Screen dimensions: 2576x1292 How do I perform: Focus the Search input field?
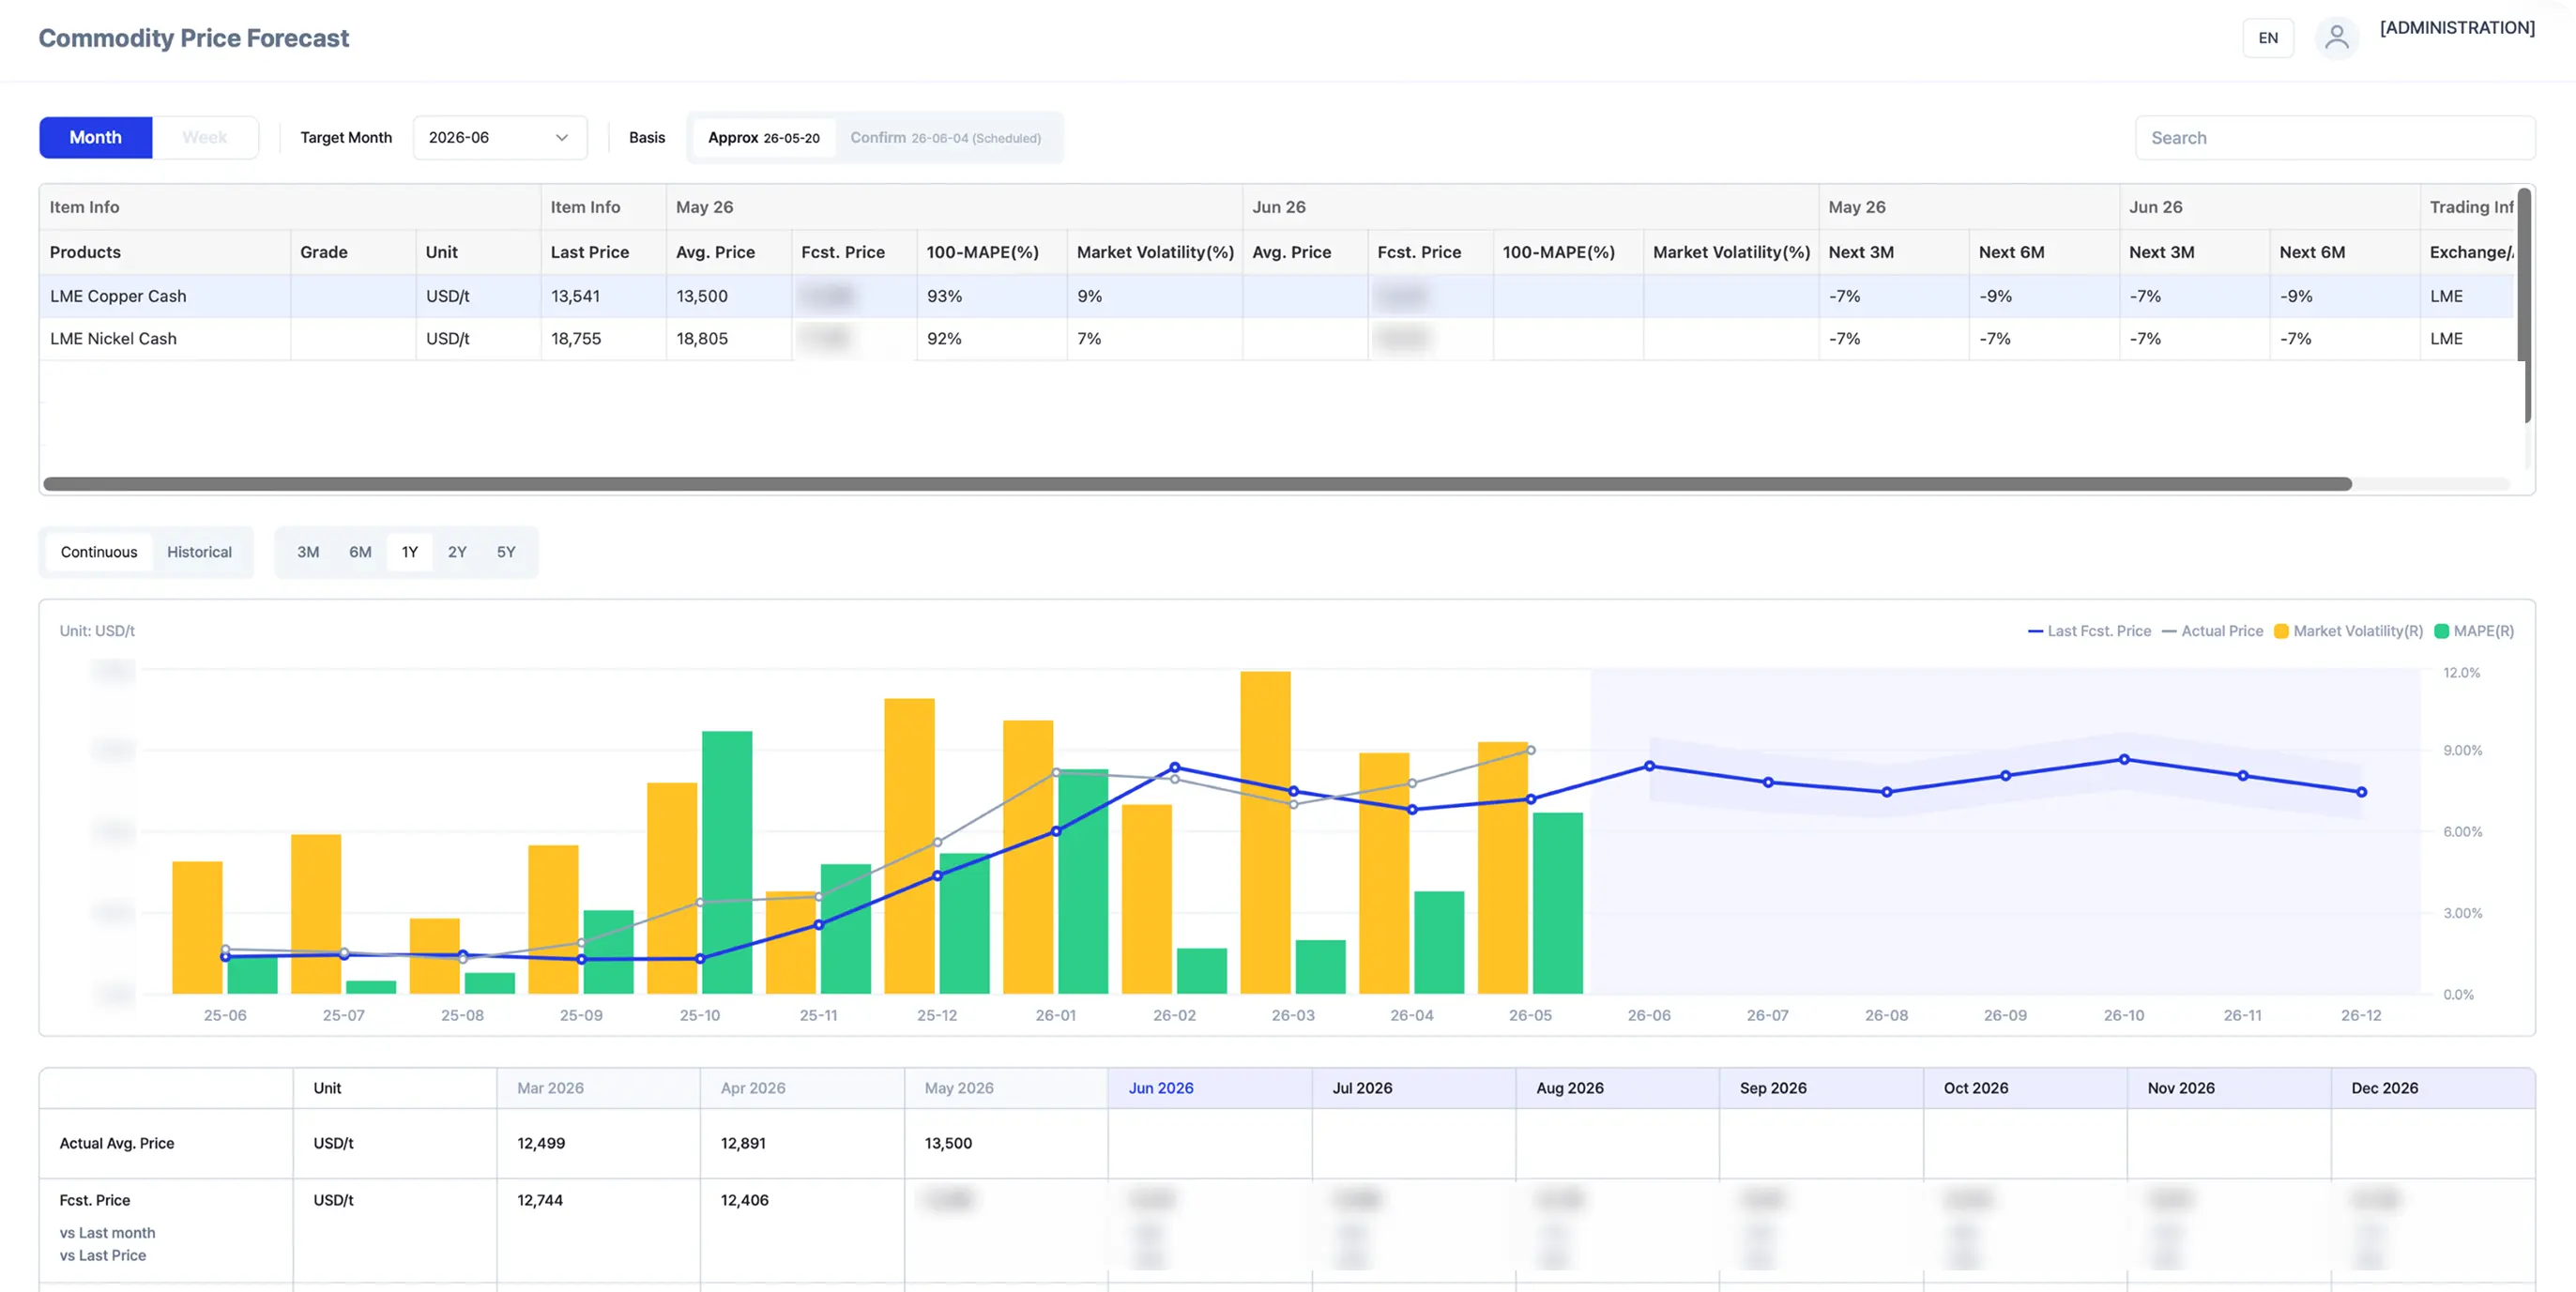click(x=2335, y=137)
